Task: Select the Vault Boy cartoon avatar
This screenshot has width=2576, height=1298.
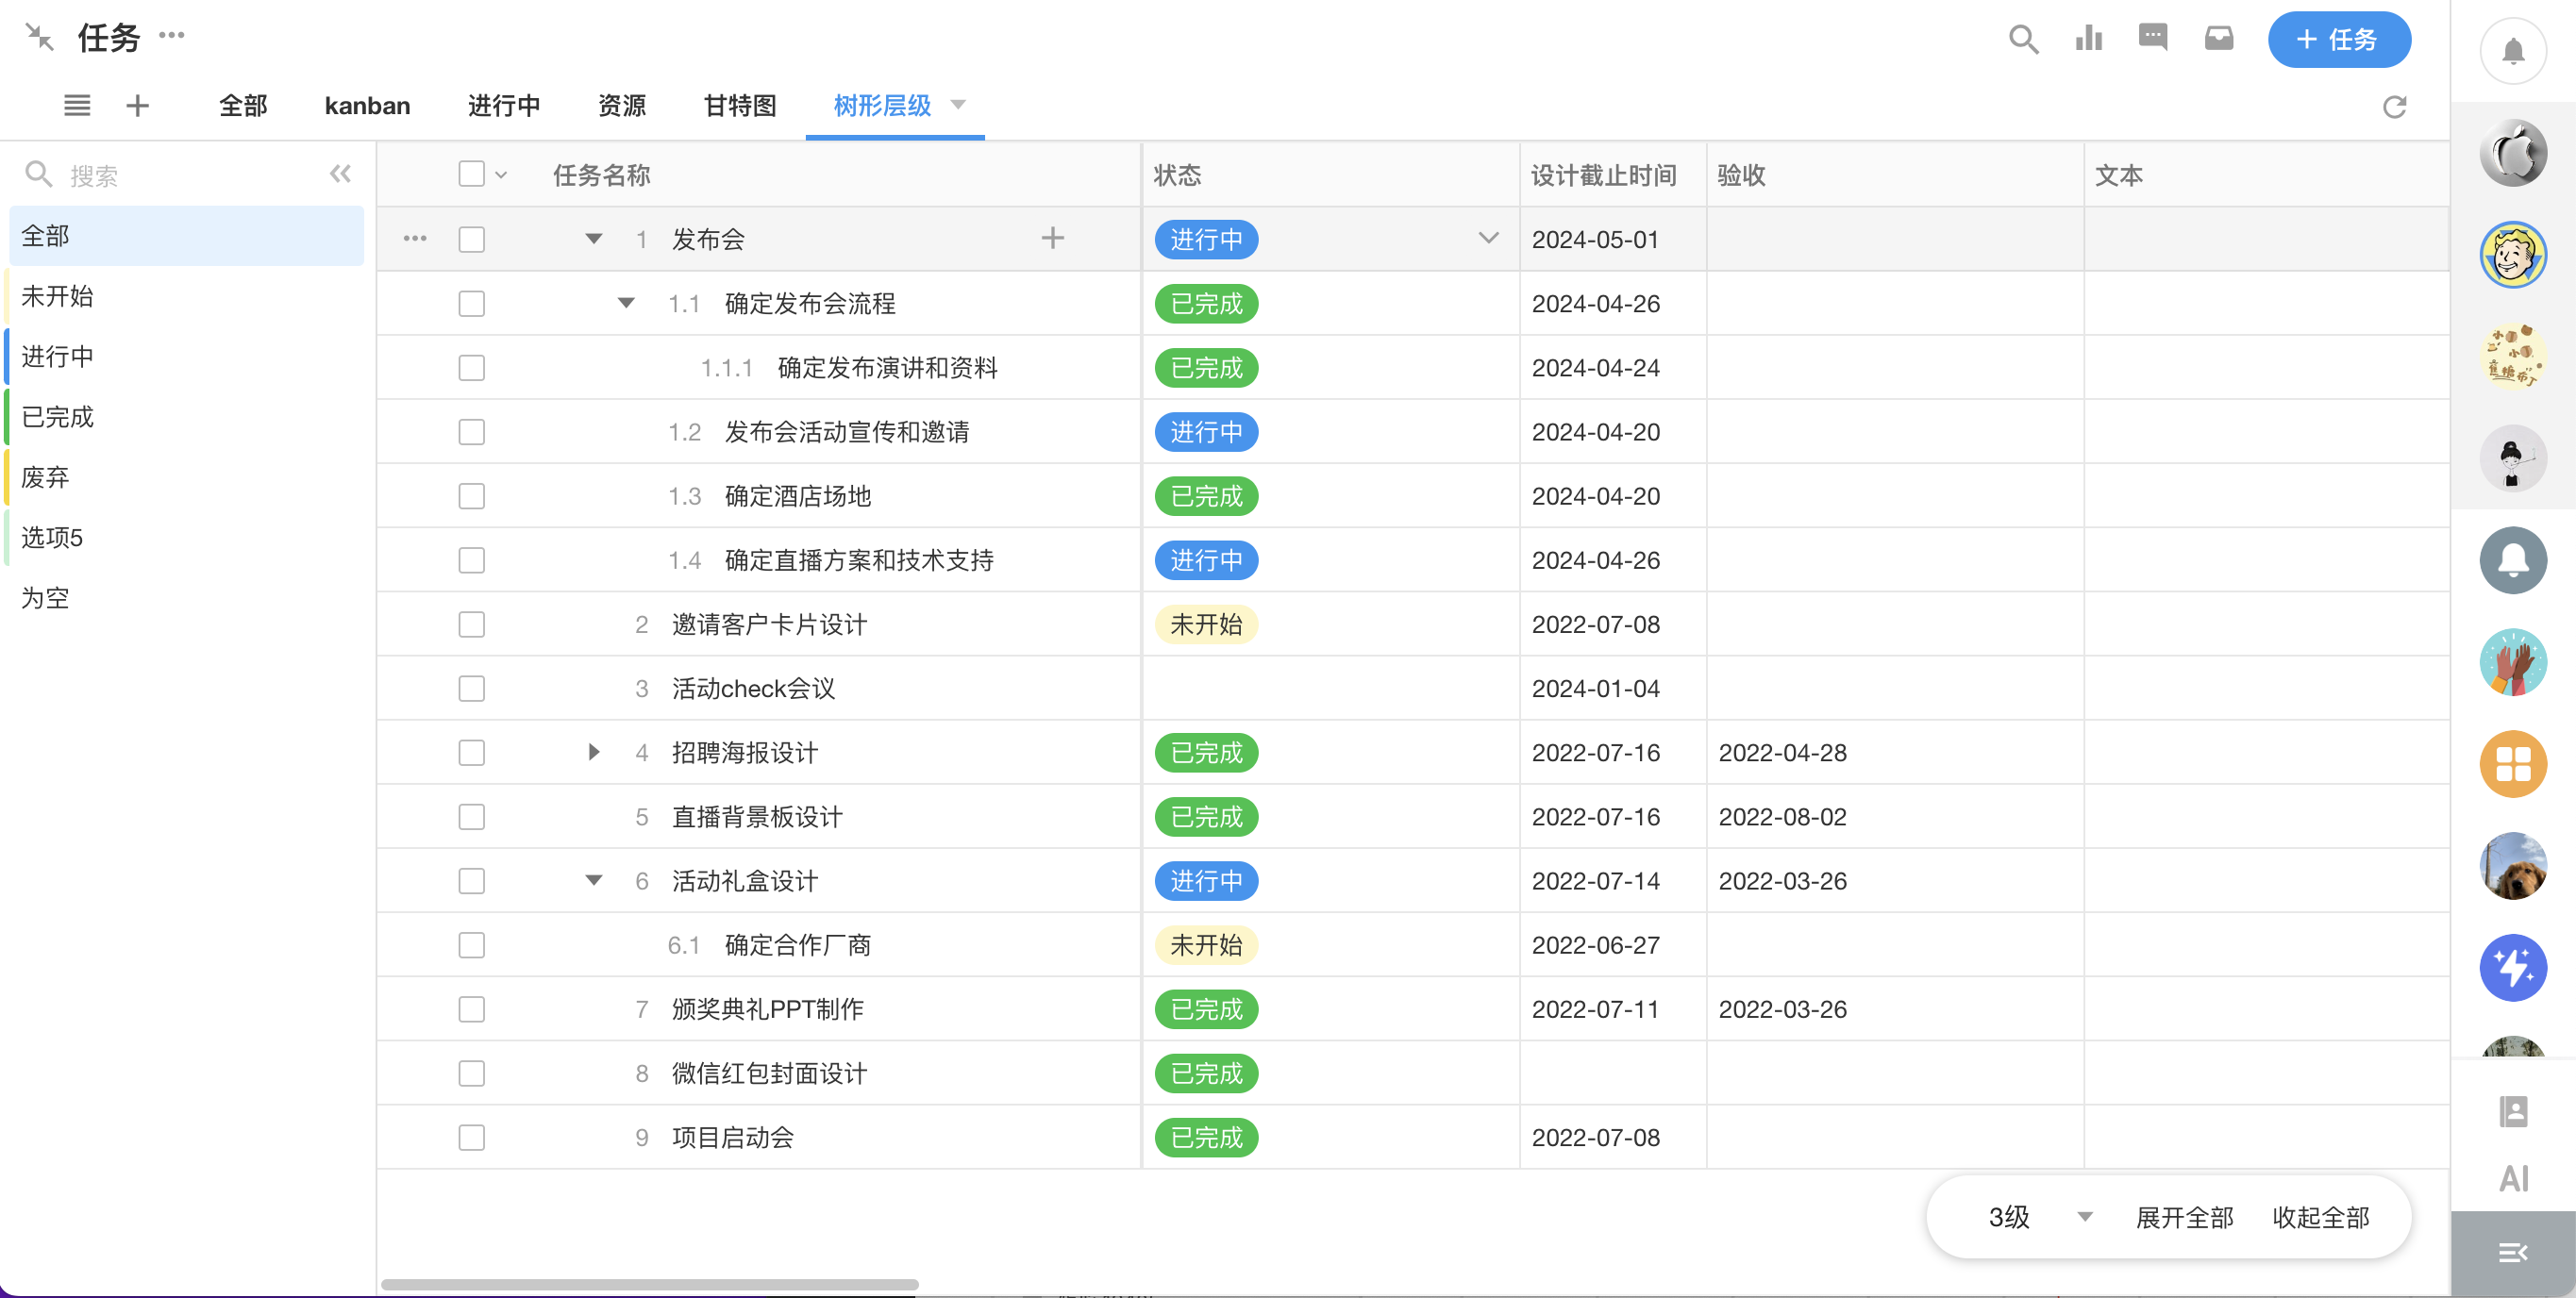Action: click(x=2513, y=255)
